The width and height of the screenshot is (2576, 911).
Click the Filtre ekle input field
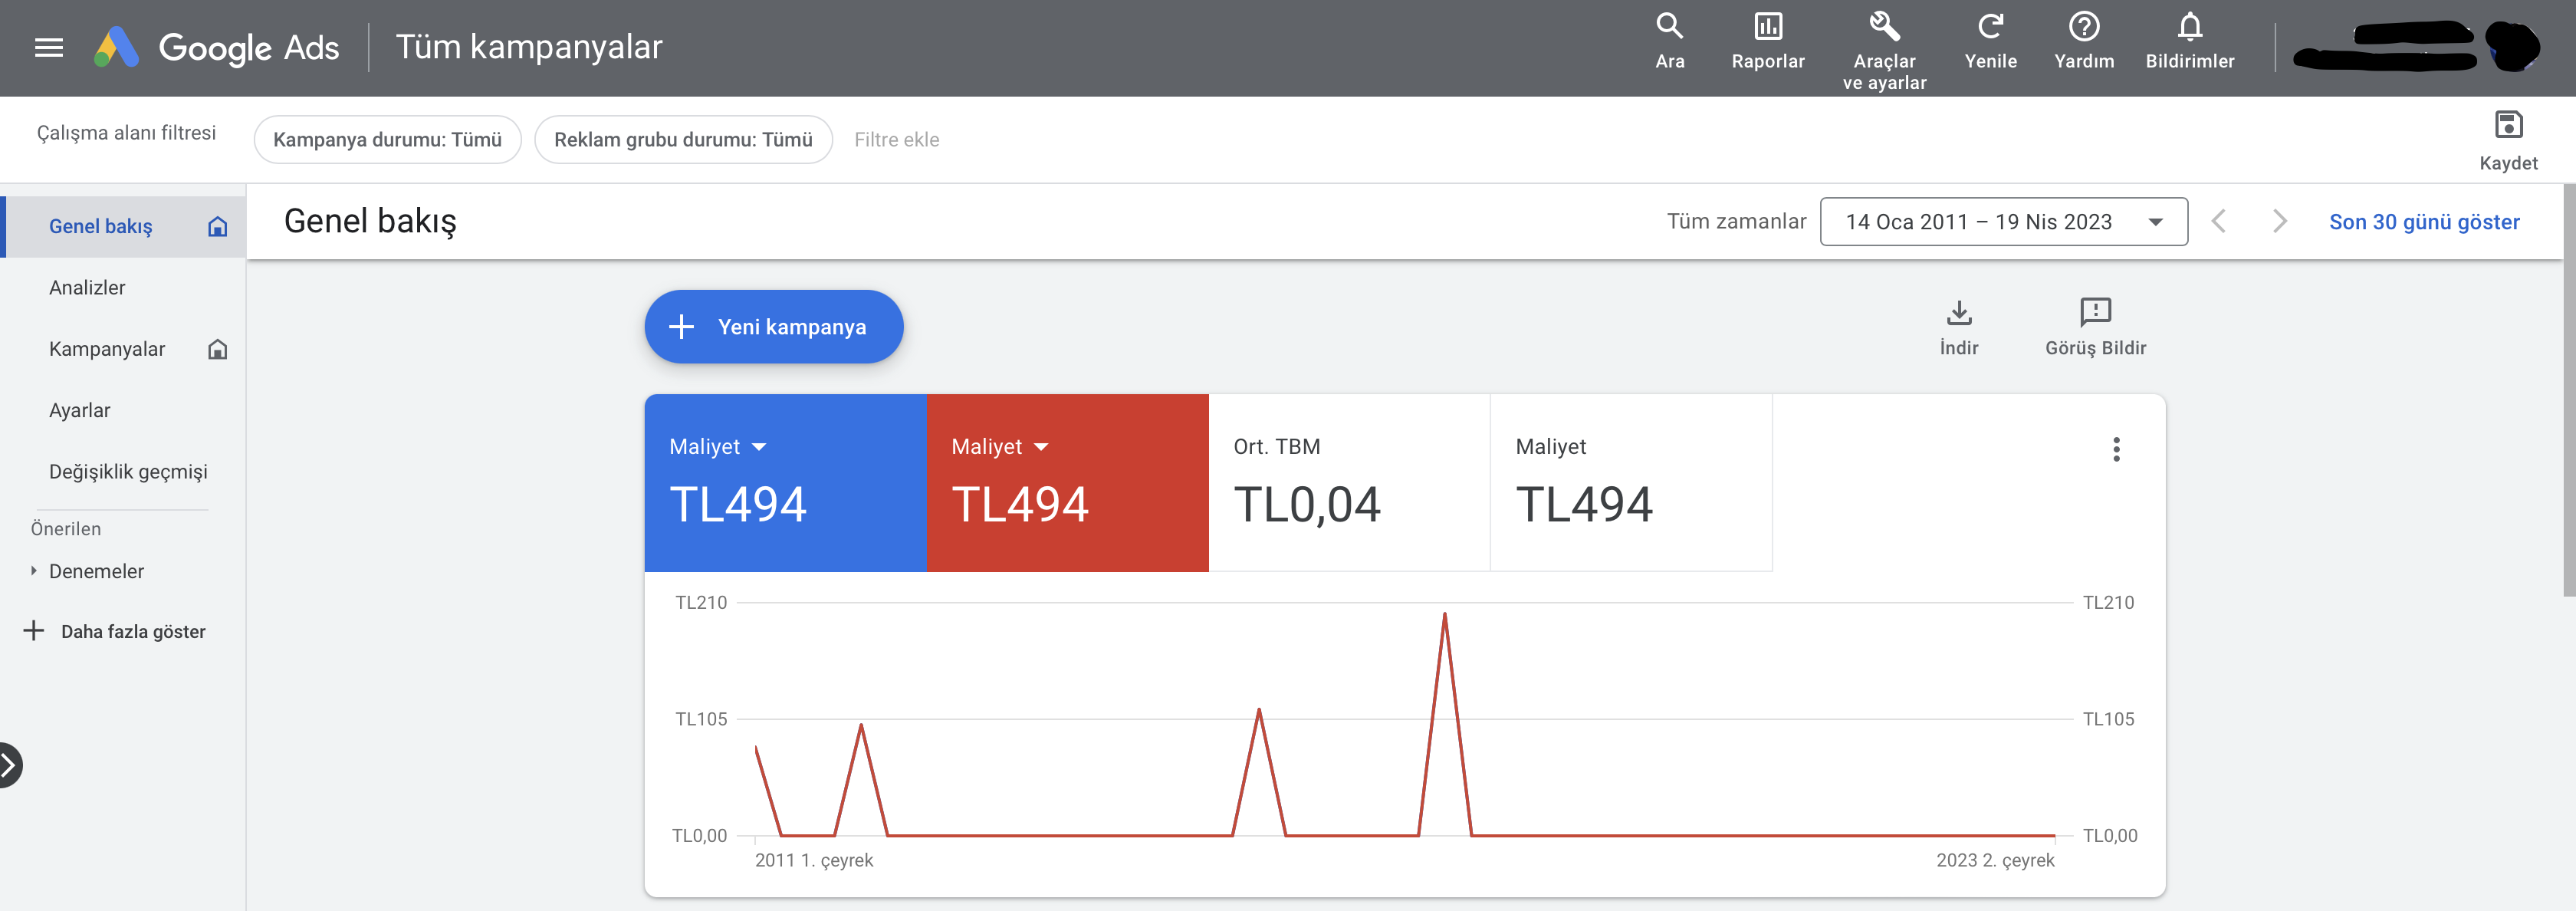896,140
